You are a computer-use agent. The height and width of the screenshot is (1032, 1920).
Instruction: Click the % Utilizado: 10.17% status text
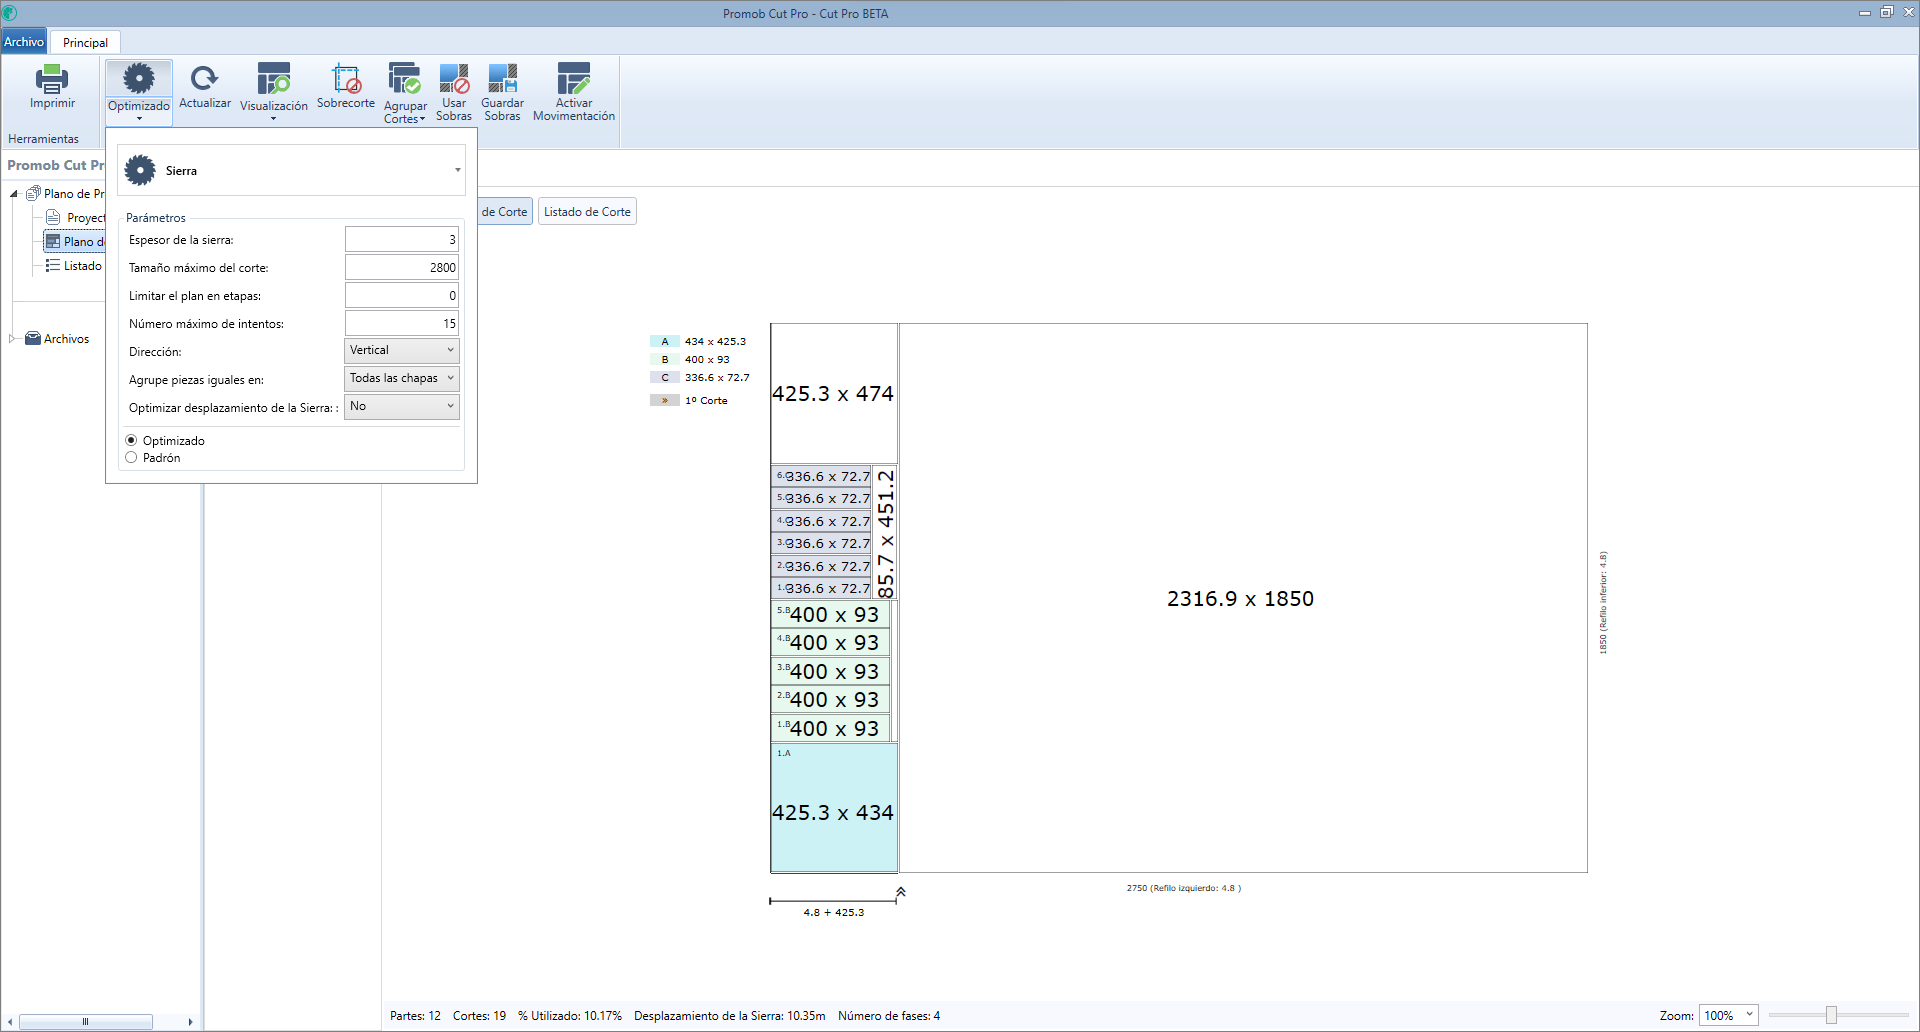click(570, 1016)
